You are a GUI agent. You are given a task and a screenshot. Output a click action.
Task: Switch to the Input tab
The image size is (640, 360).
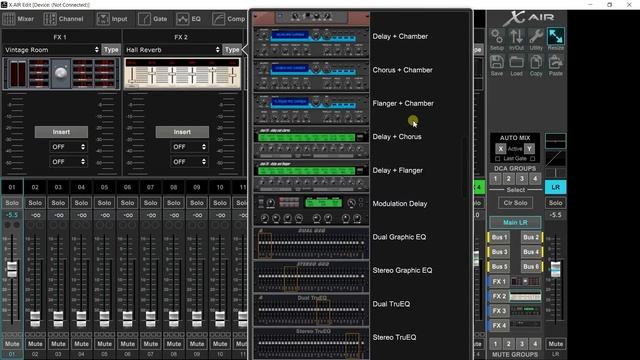coord(112,19)
